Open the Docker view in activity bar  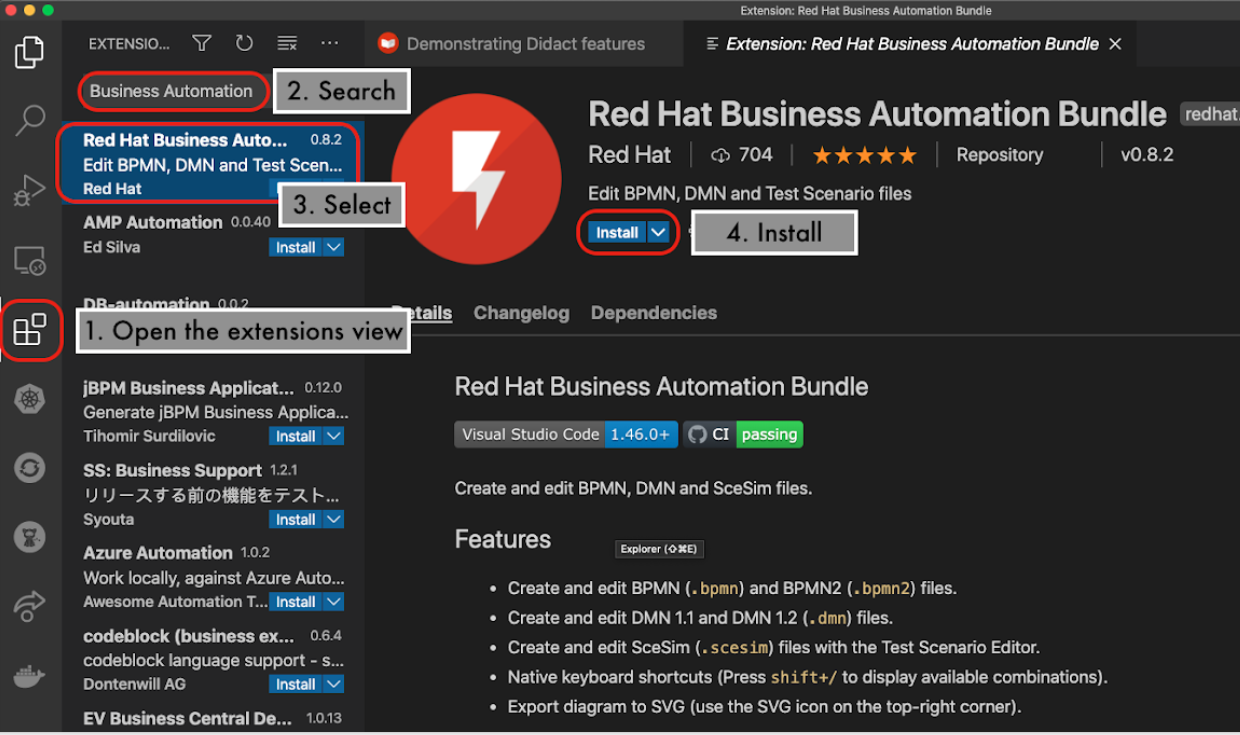tap(30, 676)
